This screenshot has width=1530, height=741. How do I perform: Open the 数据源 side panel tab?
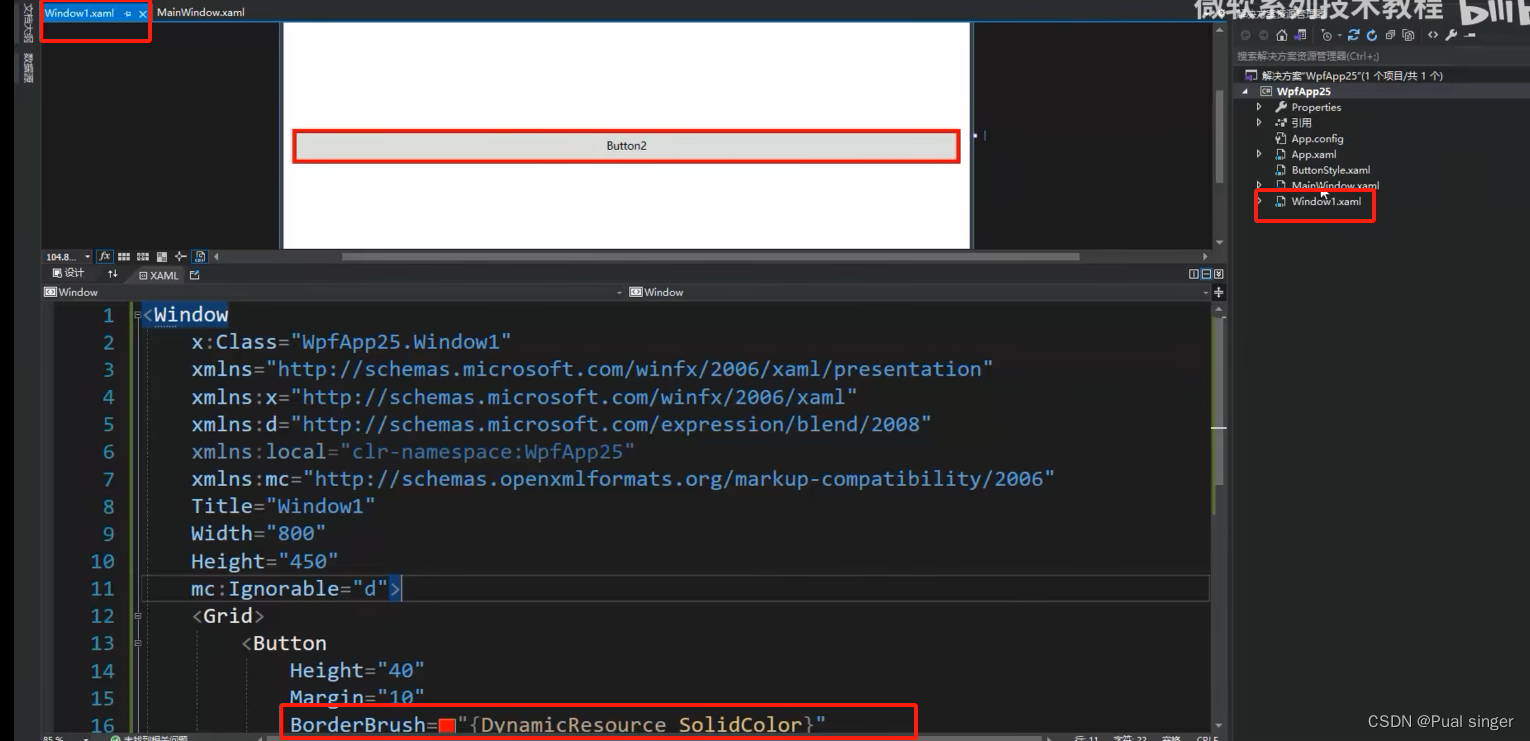(28, 69)
